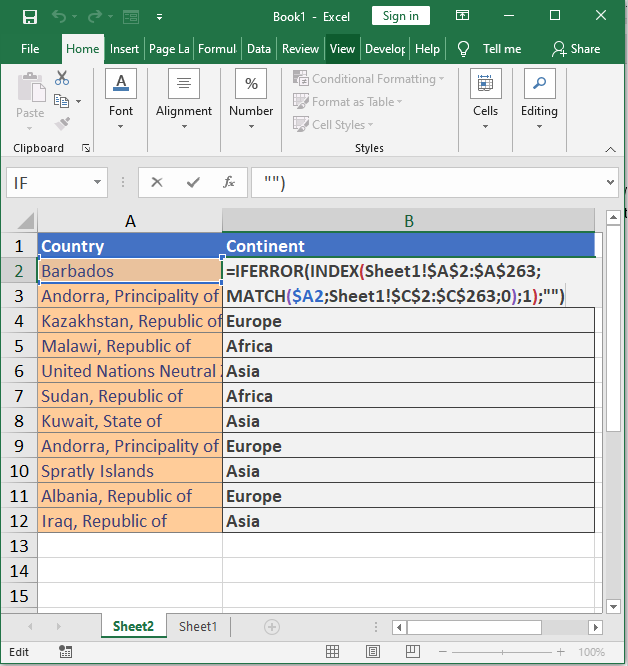Click Cell Styles
The height and width of the screenshot is (666, 628).
pos(333,124)
